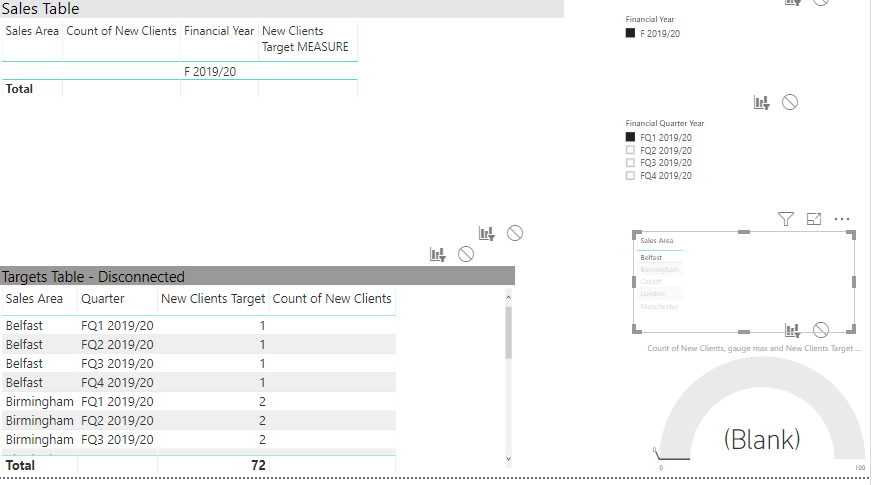Open filters funnel icon on Sales Area slicer
This screenshot has height=485, width=877.
tap(786, 219)
